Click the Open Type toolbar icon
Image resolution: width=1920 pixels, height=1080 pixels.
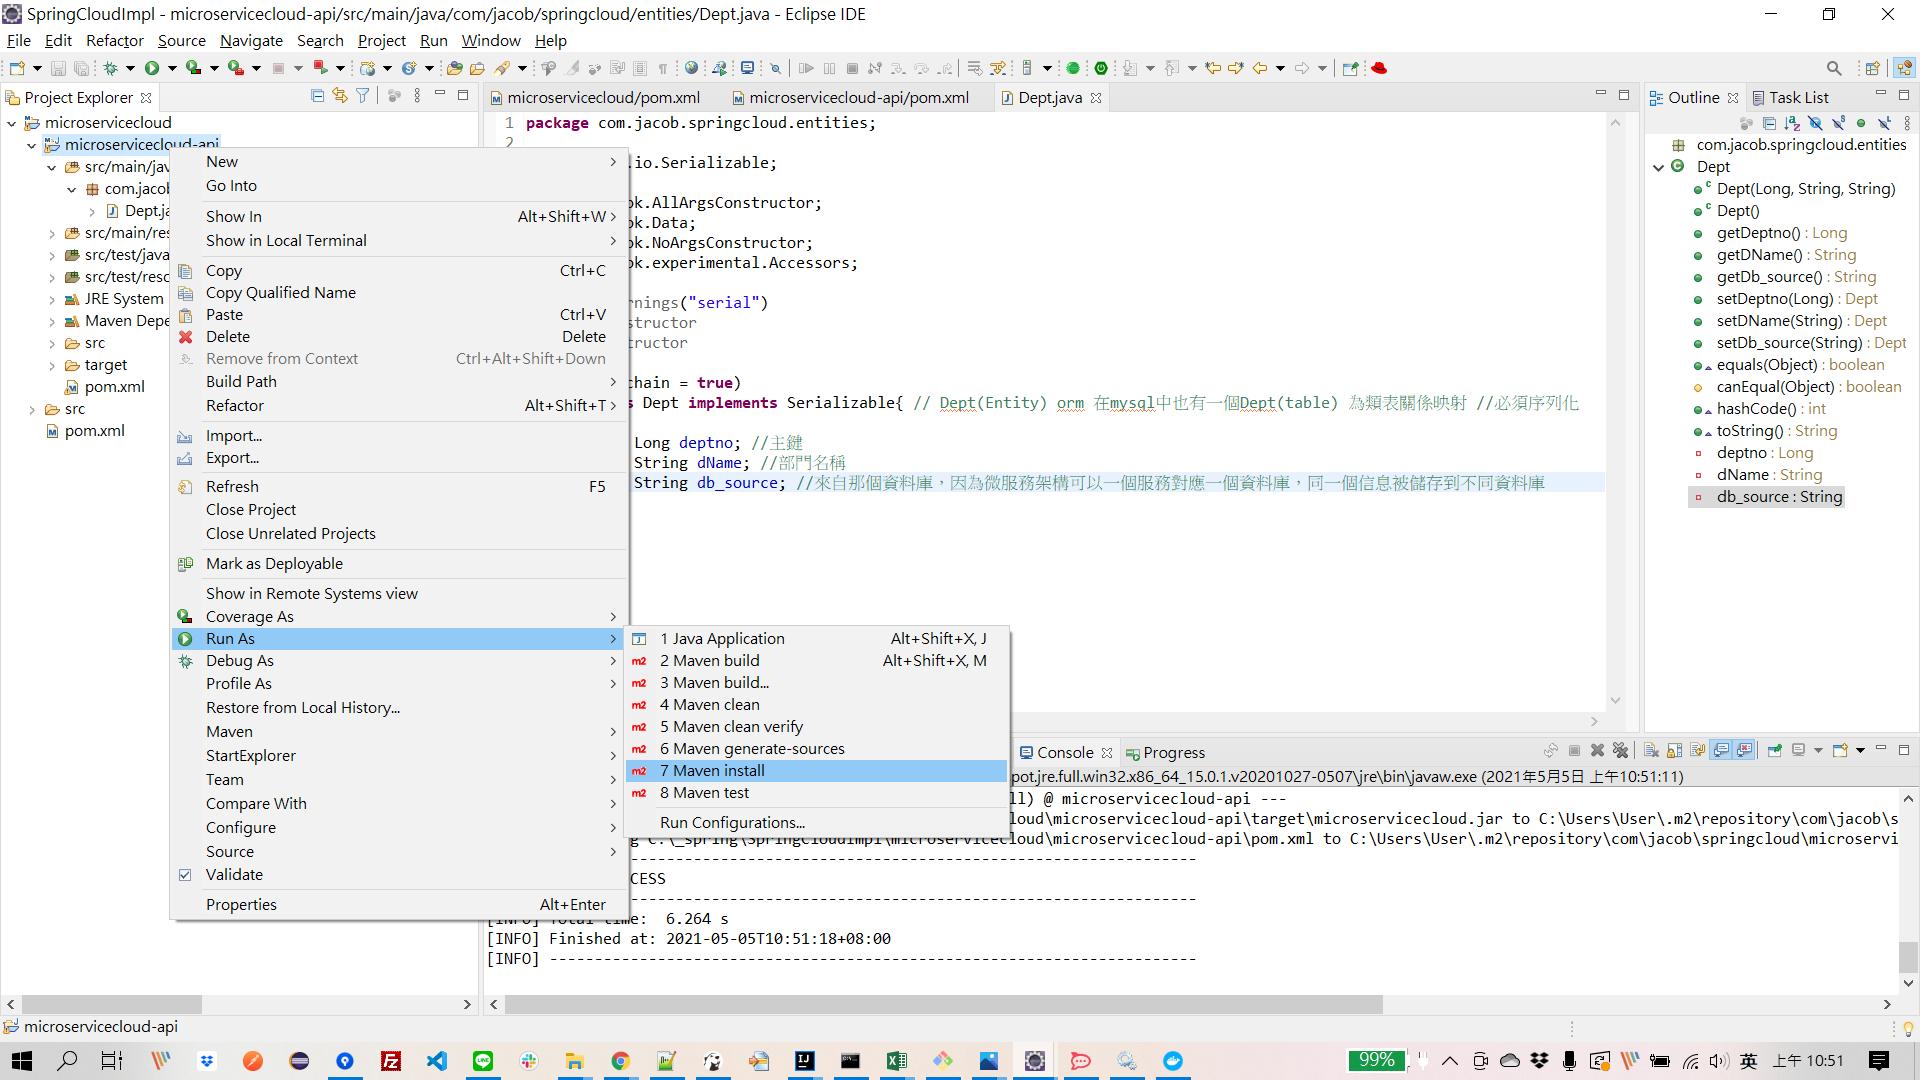pos(455,68)
